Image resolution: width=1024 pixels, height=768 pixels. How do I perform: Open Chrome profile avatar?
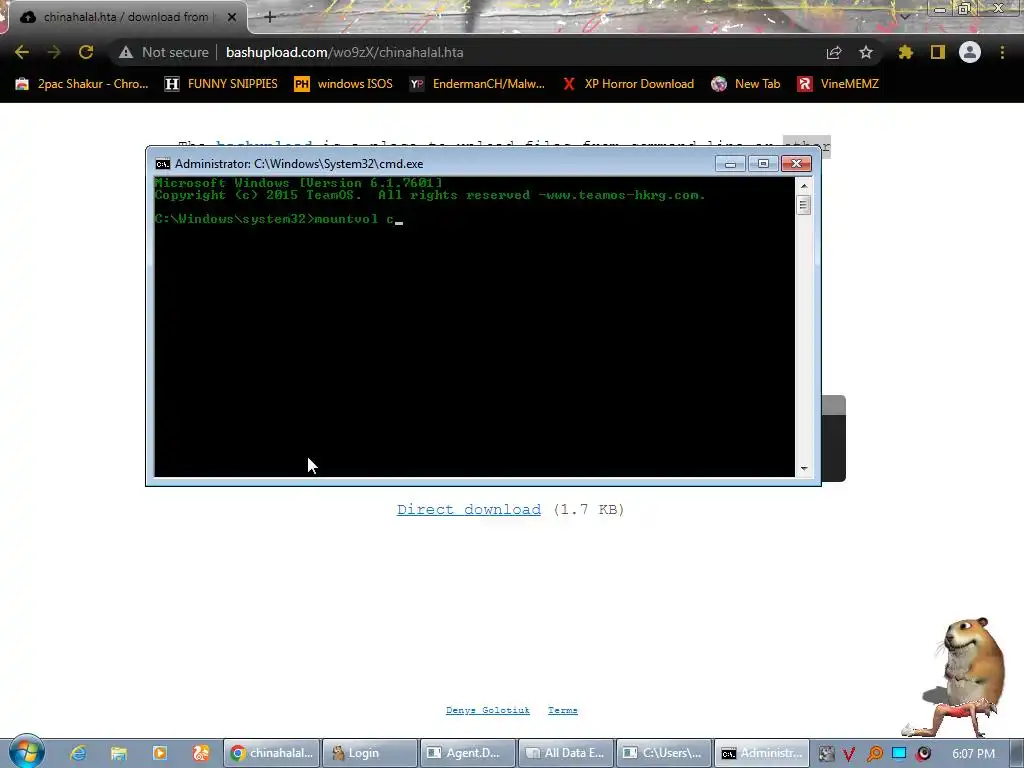pos(970,52)
